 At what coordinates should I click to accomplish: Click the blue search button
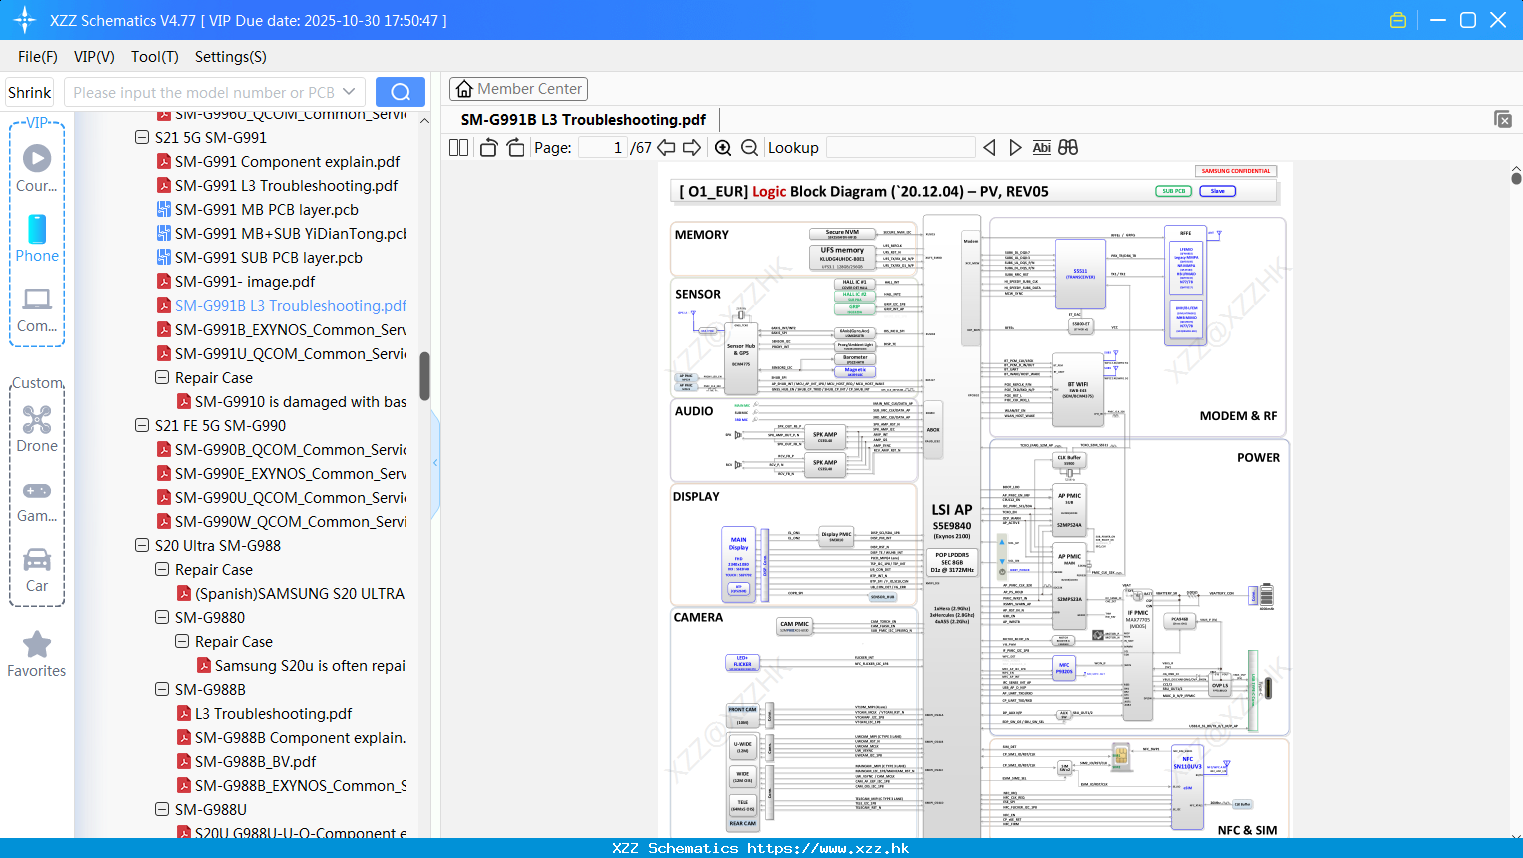click(400, 92)
